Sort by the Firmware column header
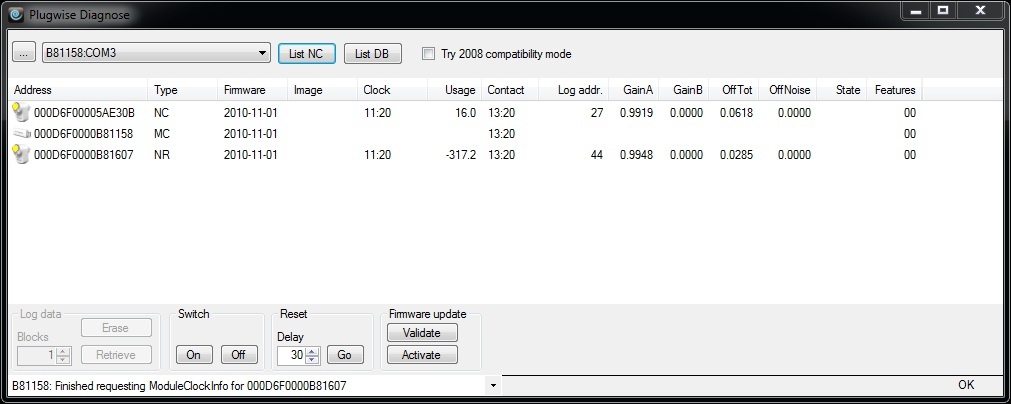Viewport: 1011px width, 404px height. [252, 90]
